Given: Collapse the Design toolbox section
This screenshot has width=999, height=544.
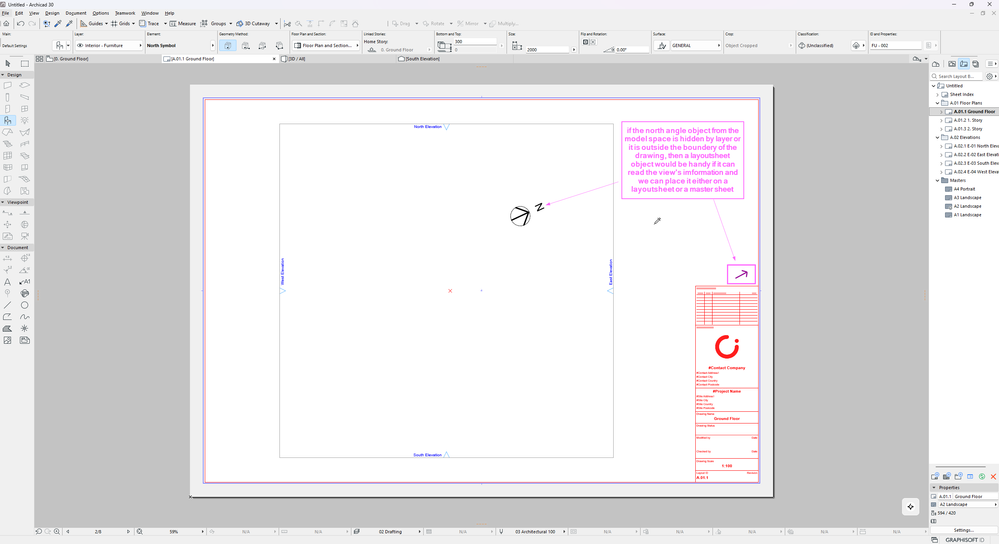Looking at the screenshot, I should [x=3, y=75].
